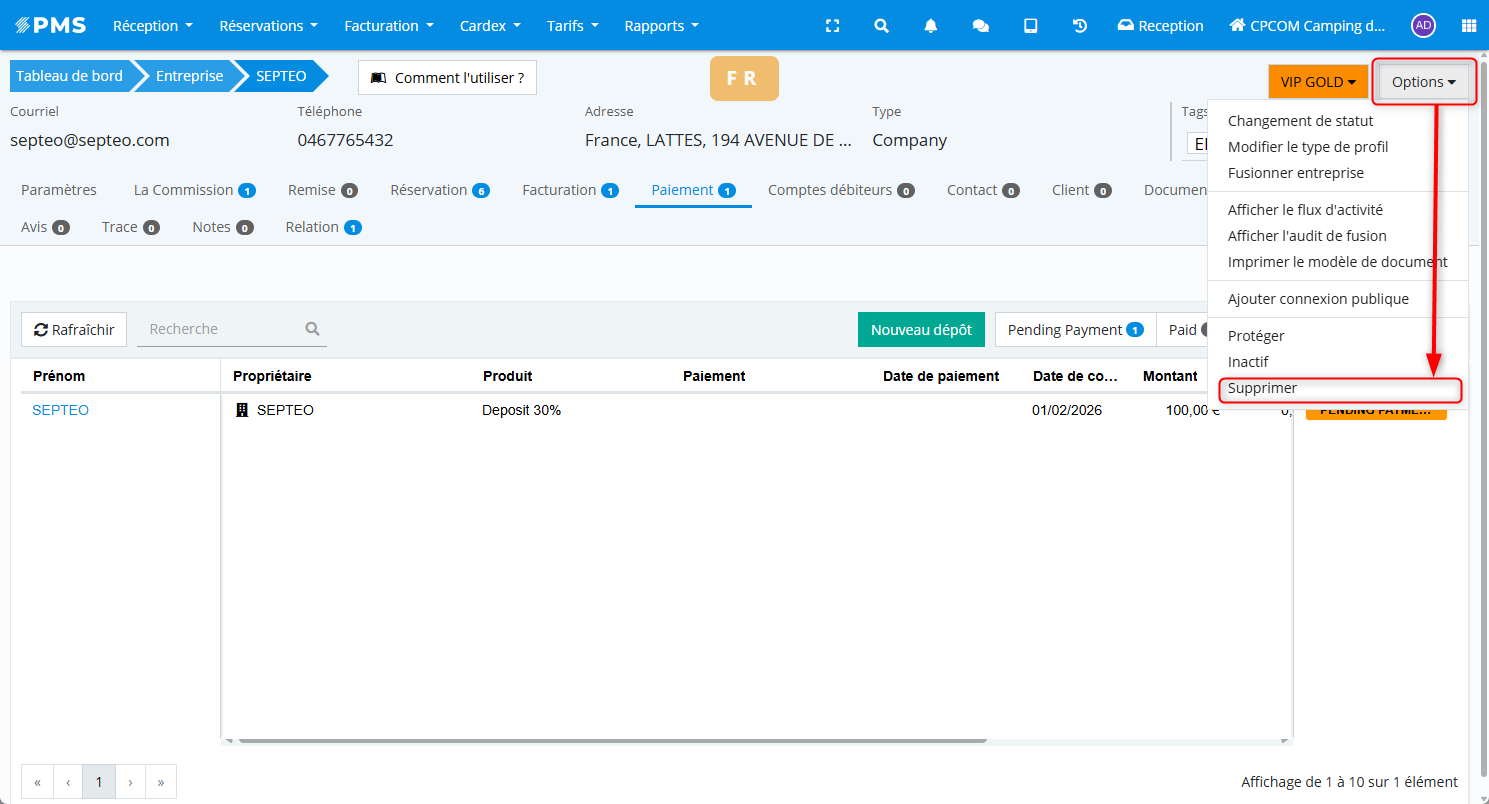Viewport: 1489px width, 804px height.
Task: Expand the VIP GOLD dropdown
Action: click(x=1317, y=82)
